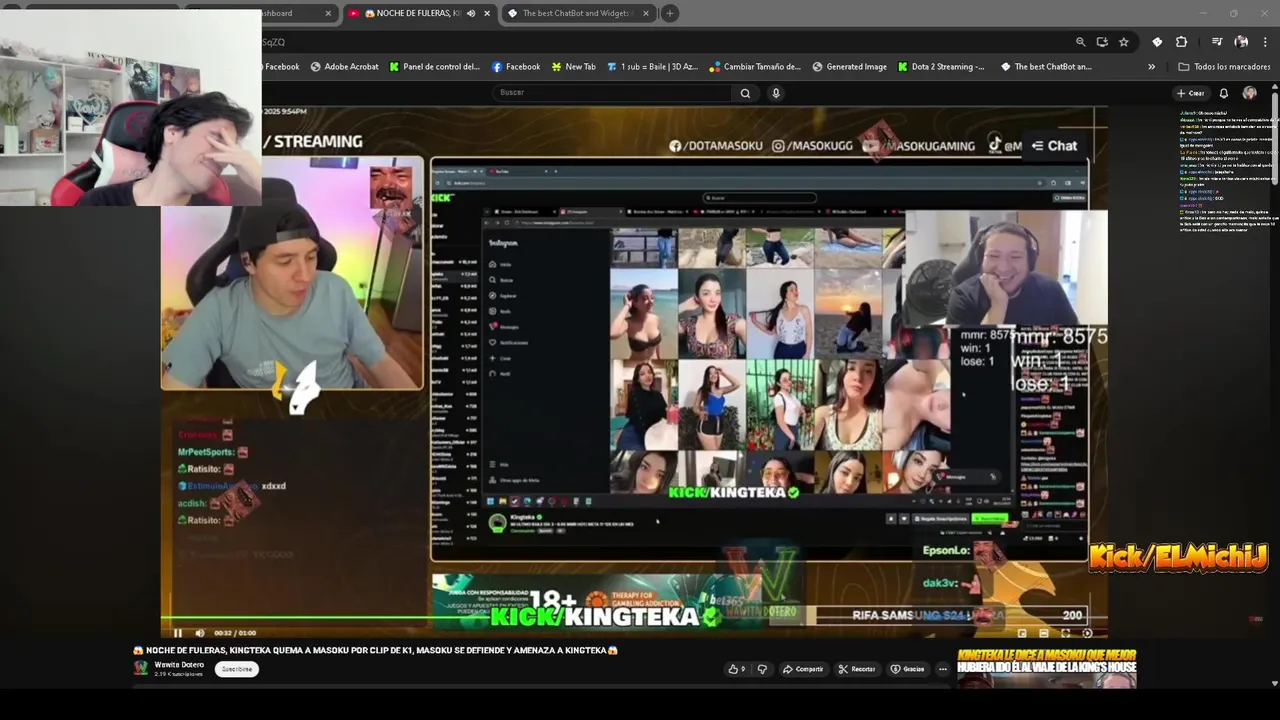
Task: Open Dota 2 Streaming bookmark
Action: (941, 67)
